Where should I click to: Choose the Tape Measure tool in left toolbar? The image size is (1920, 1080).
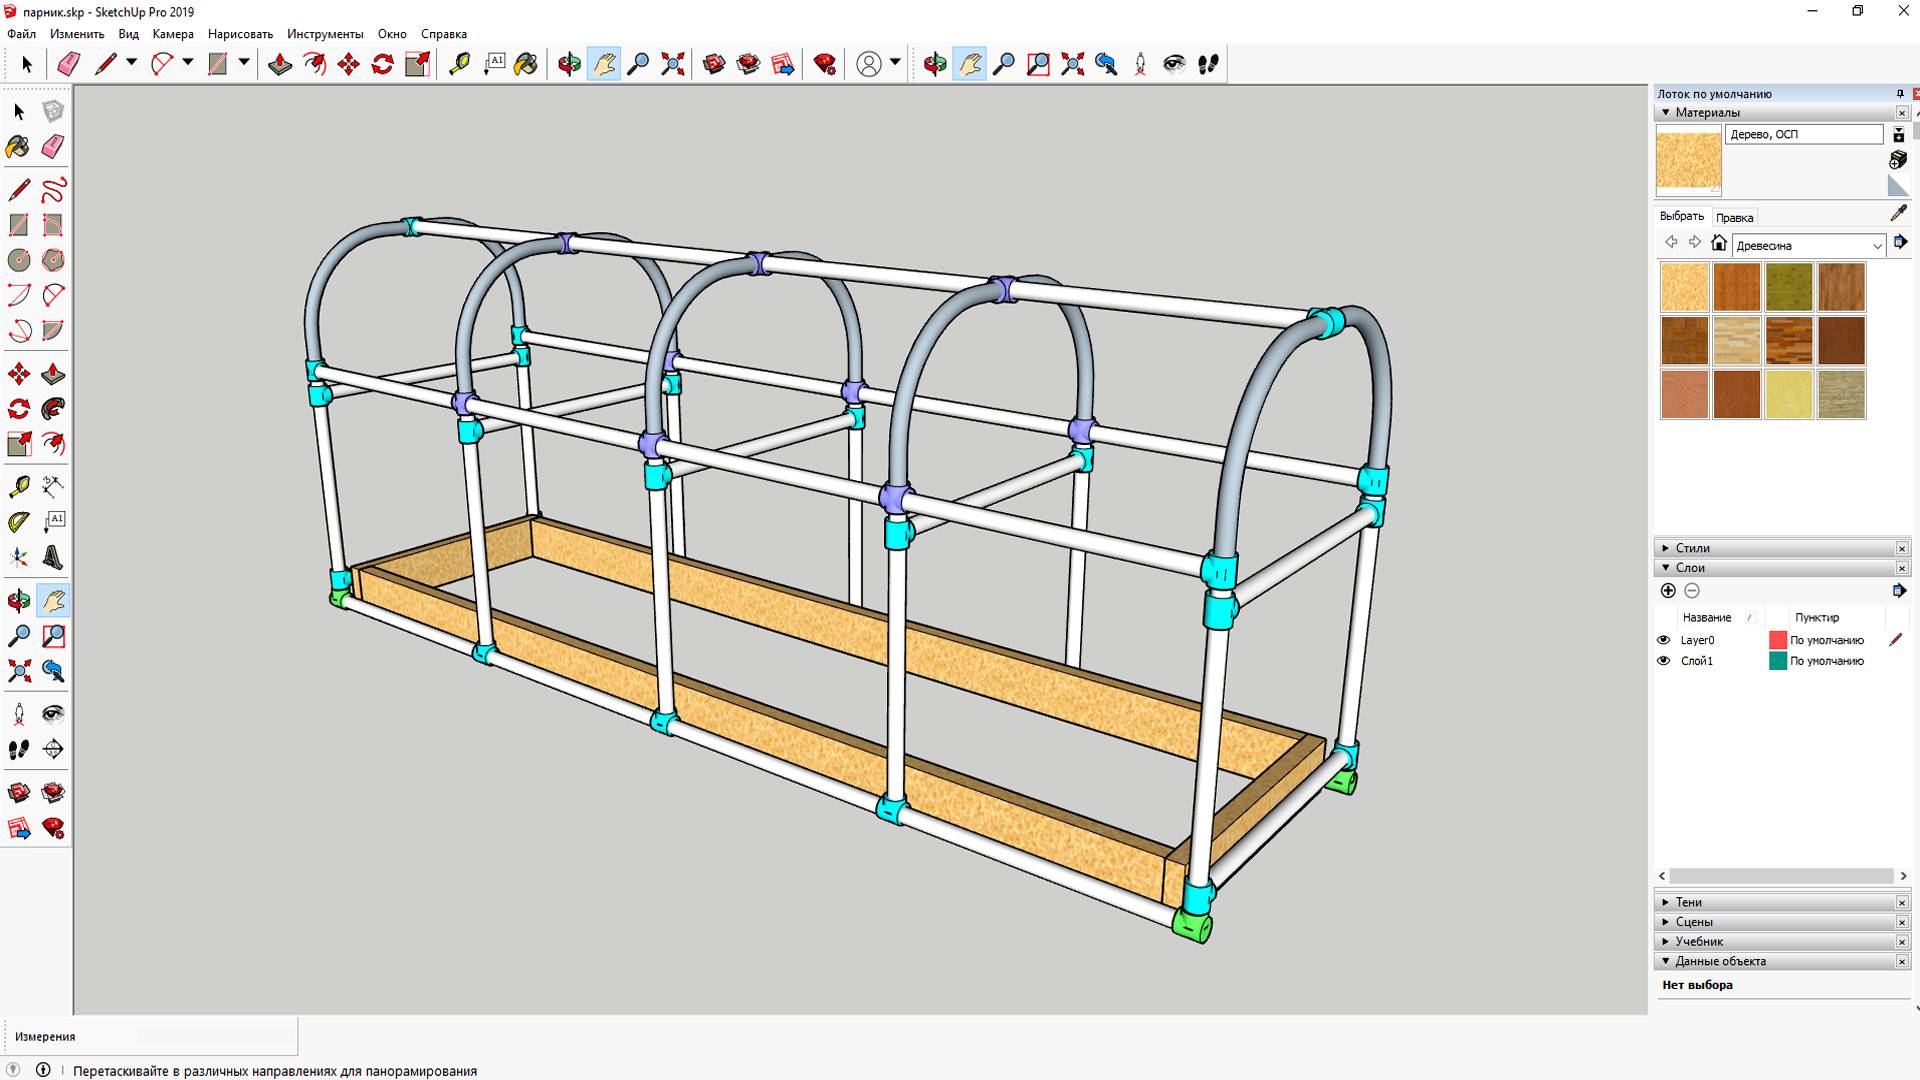pos(19,487)
